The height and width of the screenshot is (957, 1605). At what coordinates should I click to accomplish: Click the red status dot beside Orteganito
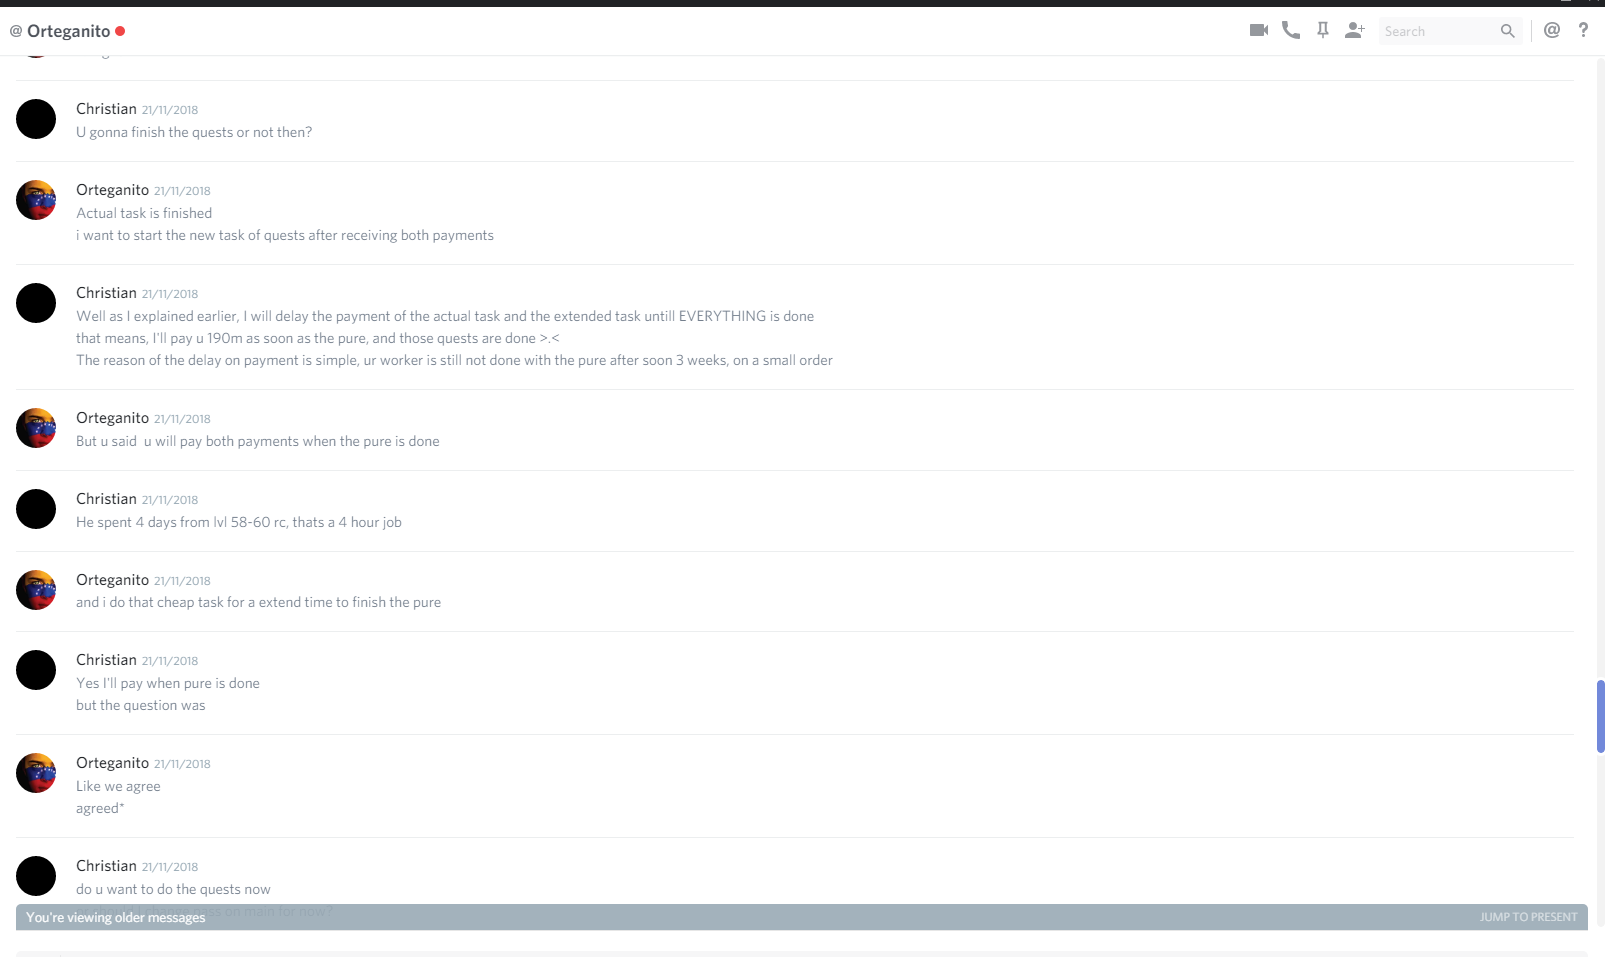coord(120,31)
